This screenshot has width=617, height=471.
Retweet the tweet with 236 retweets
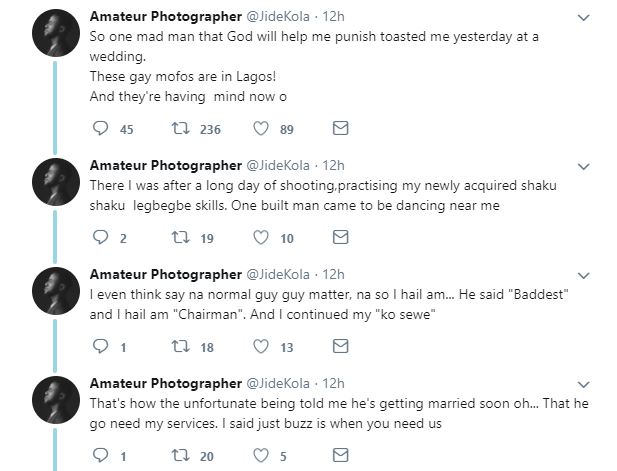pyautogui.click(x=182, y=128)
